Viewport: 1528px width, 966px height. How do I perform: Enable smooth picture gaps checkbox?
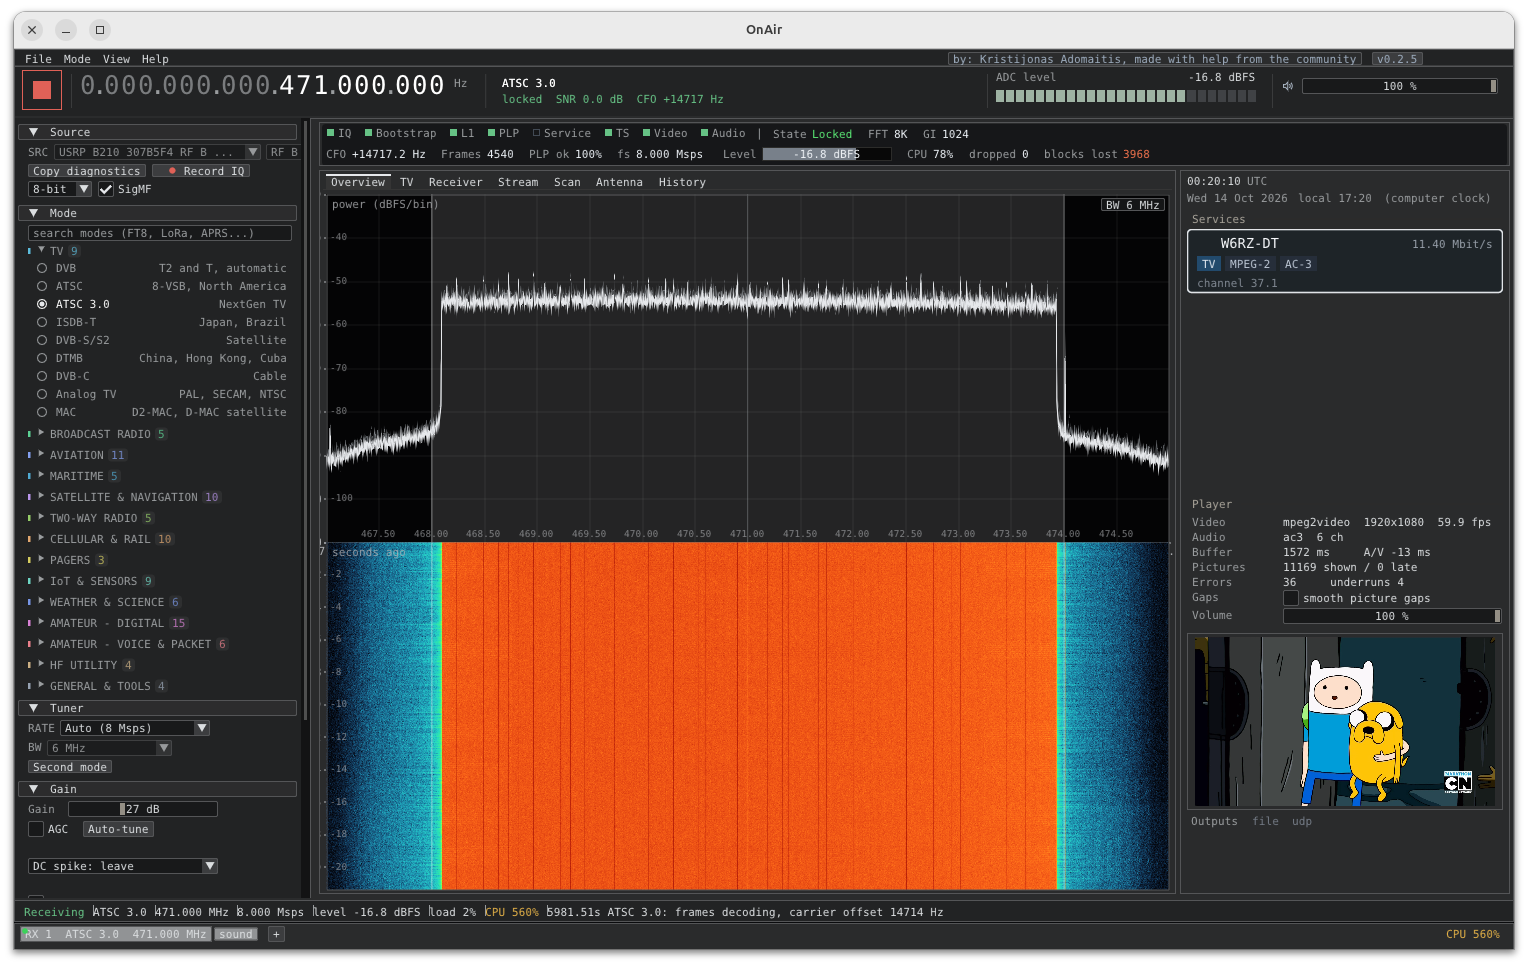tap(1291, 598)
